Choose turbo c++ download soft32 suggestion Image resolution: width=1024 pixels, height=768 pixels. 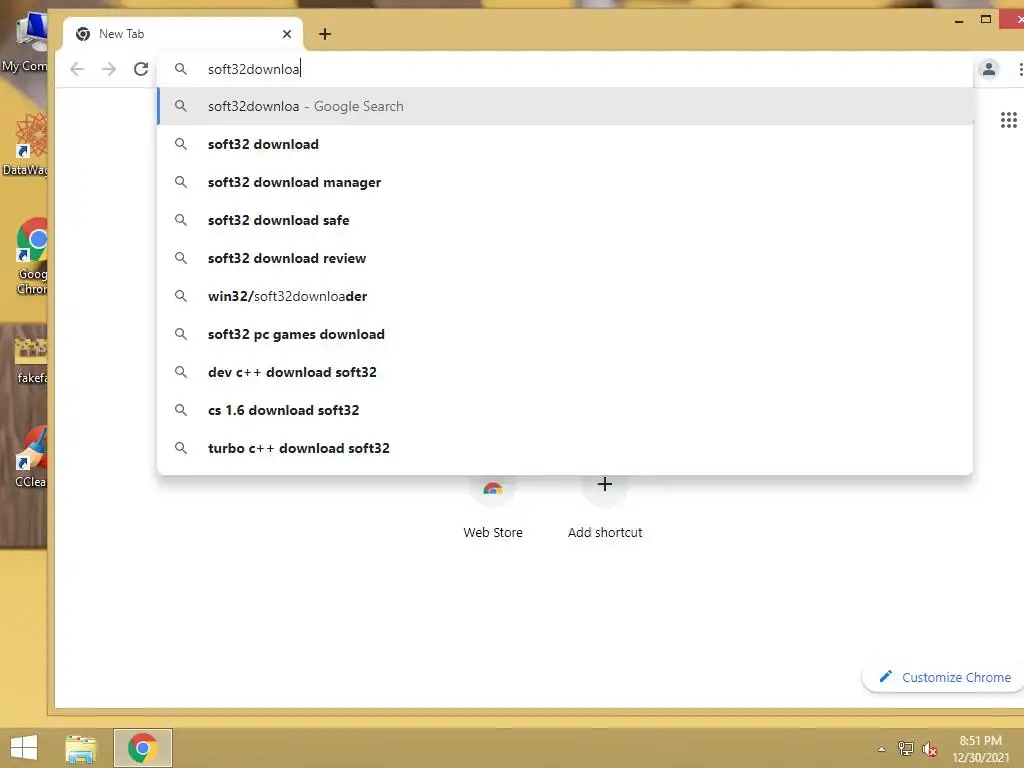click(566, 447)
